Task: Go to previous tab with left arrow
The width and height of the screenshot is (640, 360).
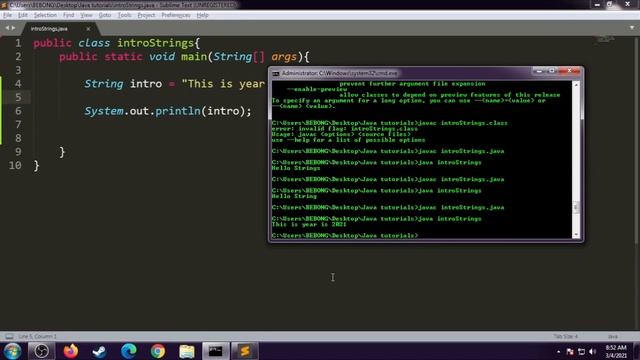Action: point(7,28)
